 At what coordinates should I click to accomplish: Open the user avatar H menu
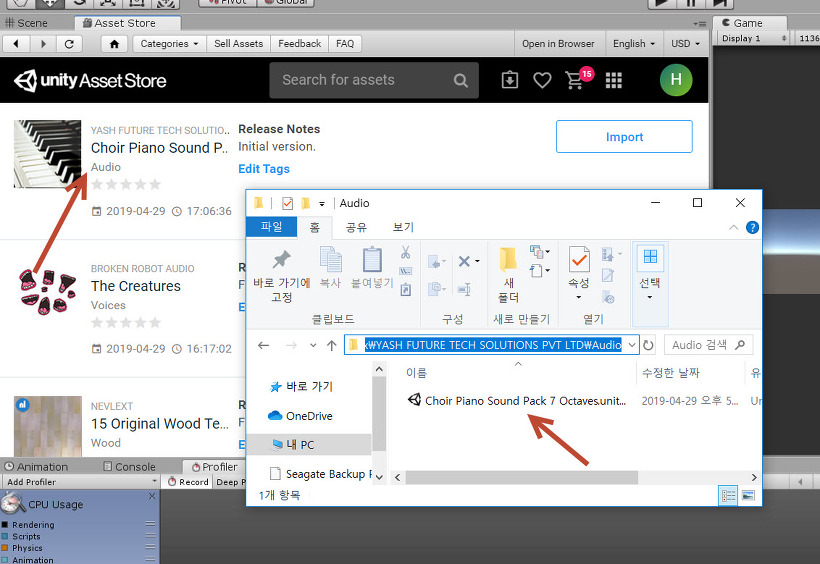[x=676, y=80]
